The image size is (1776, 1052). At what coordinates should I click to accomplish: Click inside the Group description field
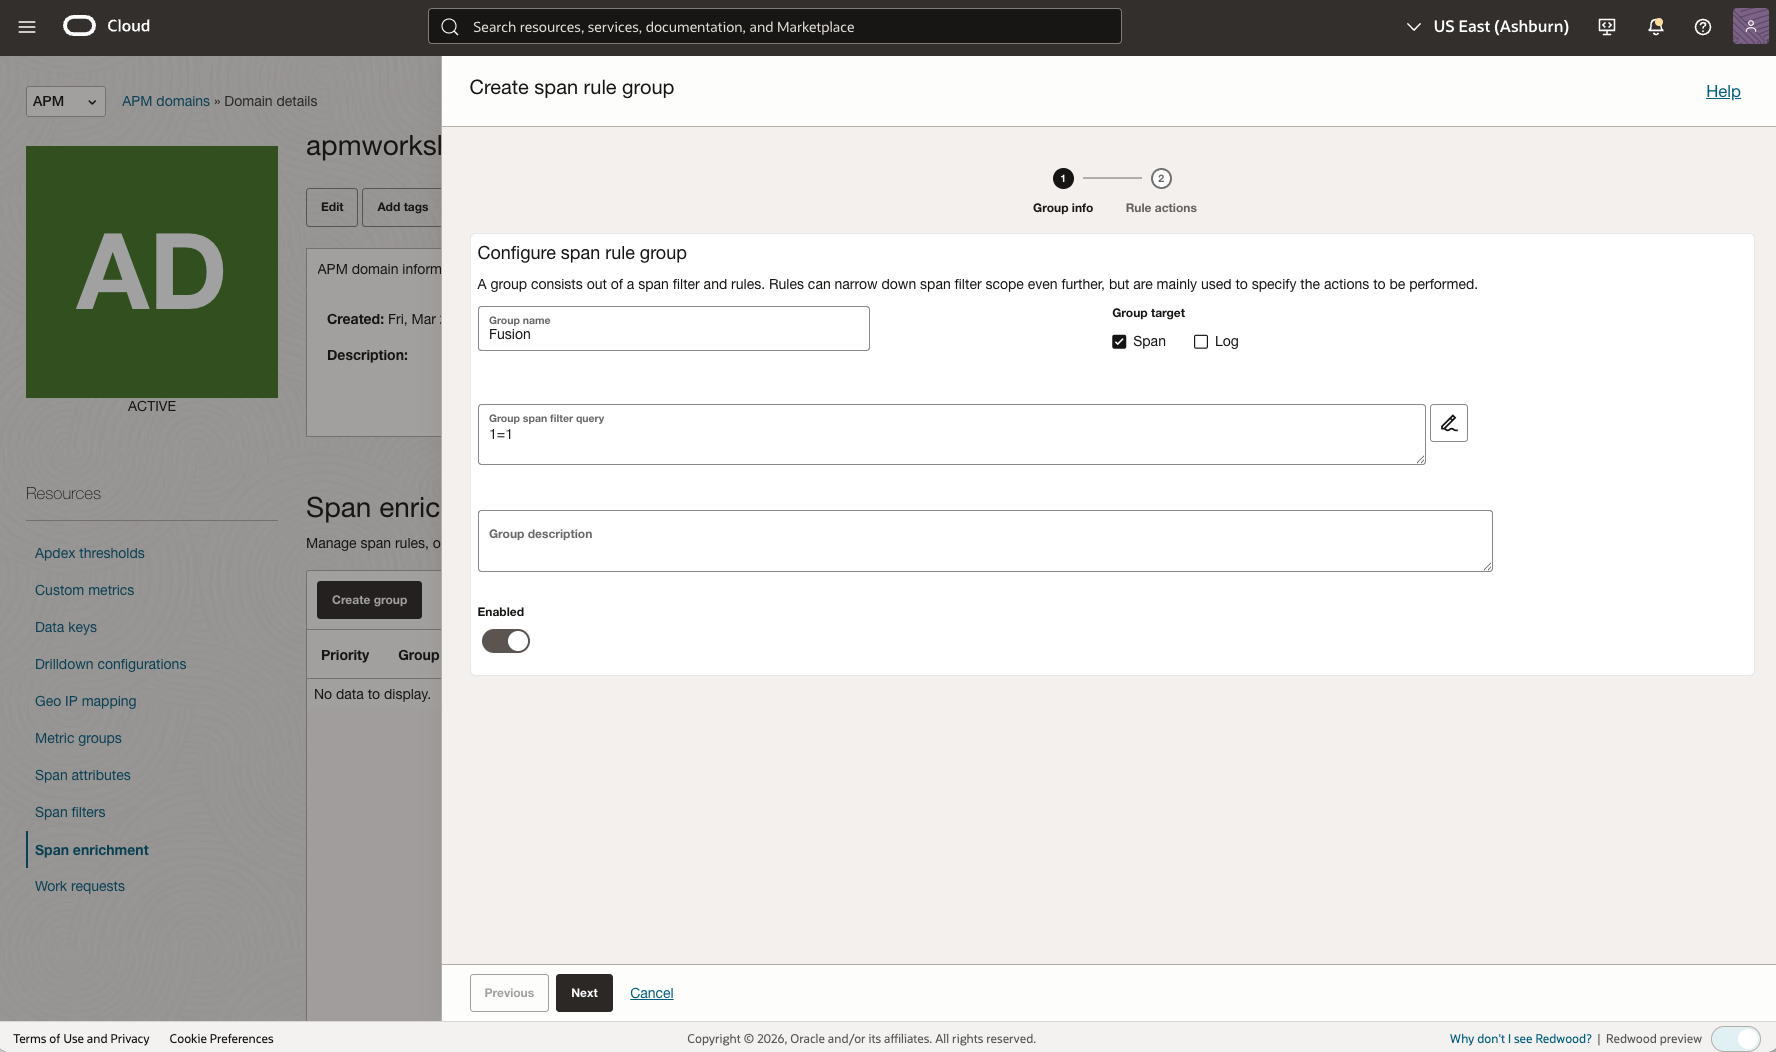click(985, 541)
